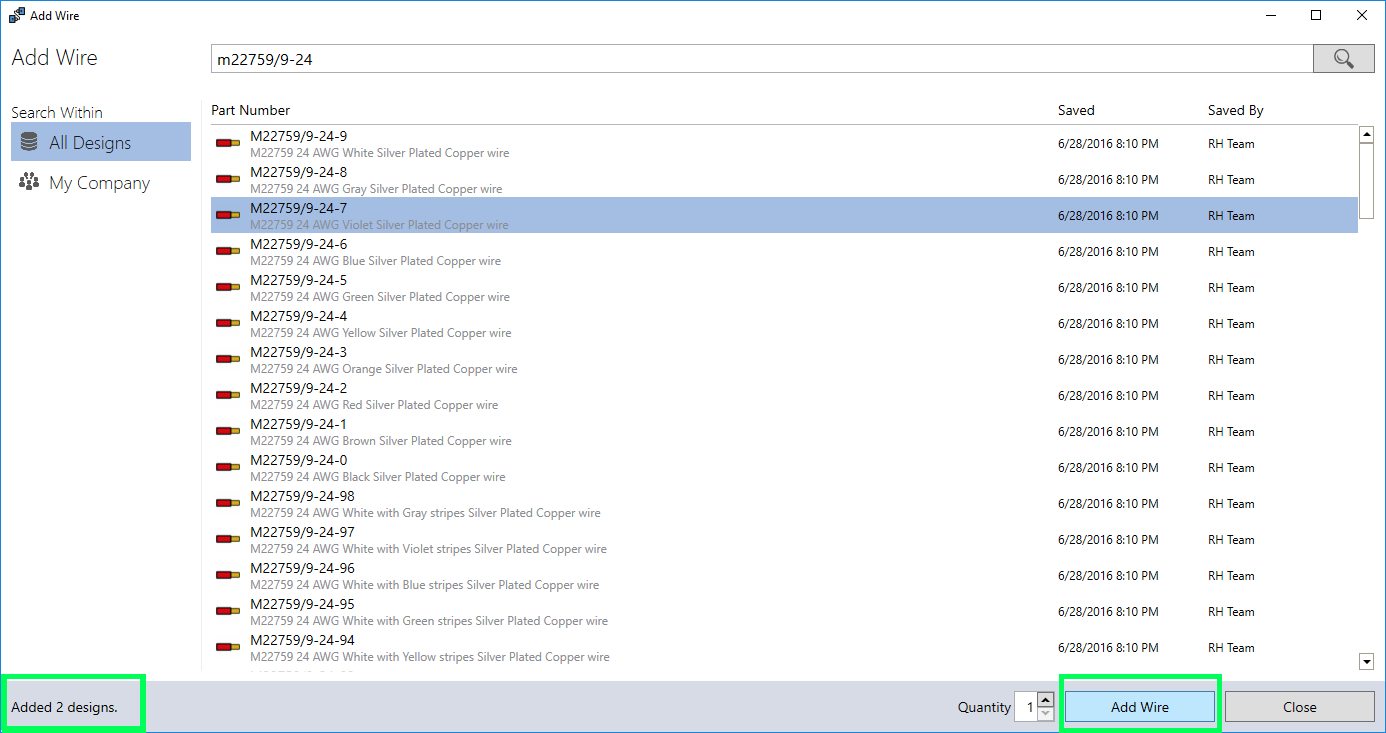Select part M22759/9-24-5
Screen dimensions: 1386x733
tap(784, 288)
